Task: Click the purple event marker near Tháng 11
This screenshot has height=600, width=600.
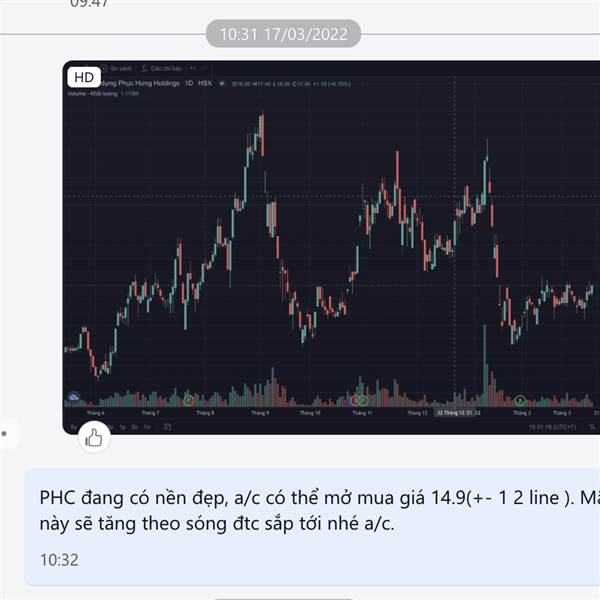Action: [x=355, y=401]
